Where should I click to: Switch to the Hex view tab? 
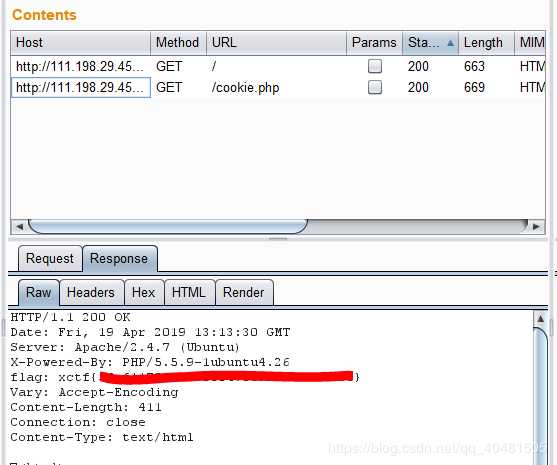144,293
